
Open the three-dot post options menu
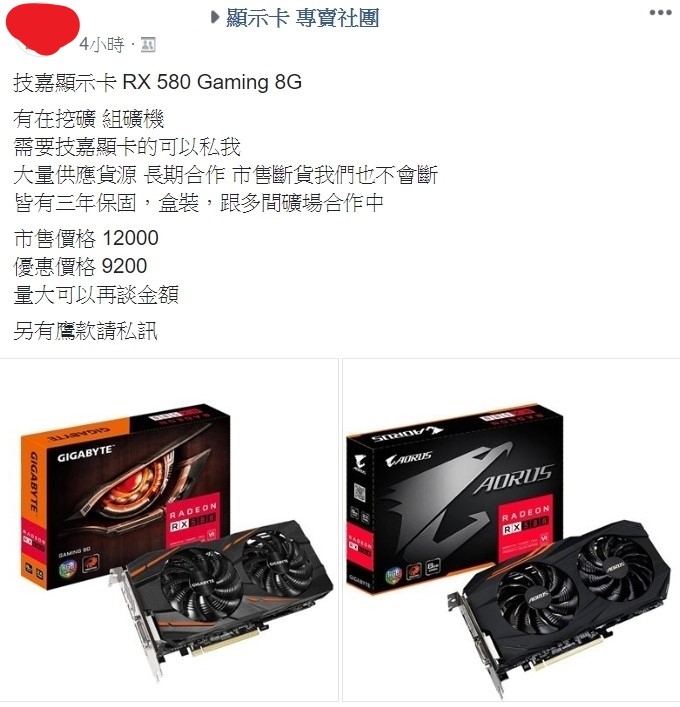[660, 13]
